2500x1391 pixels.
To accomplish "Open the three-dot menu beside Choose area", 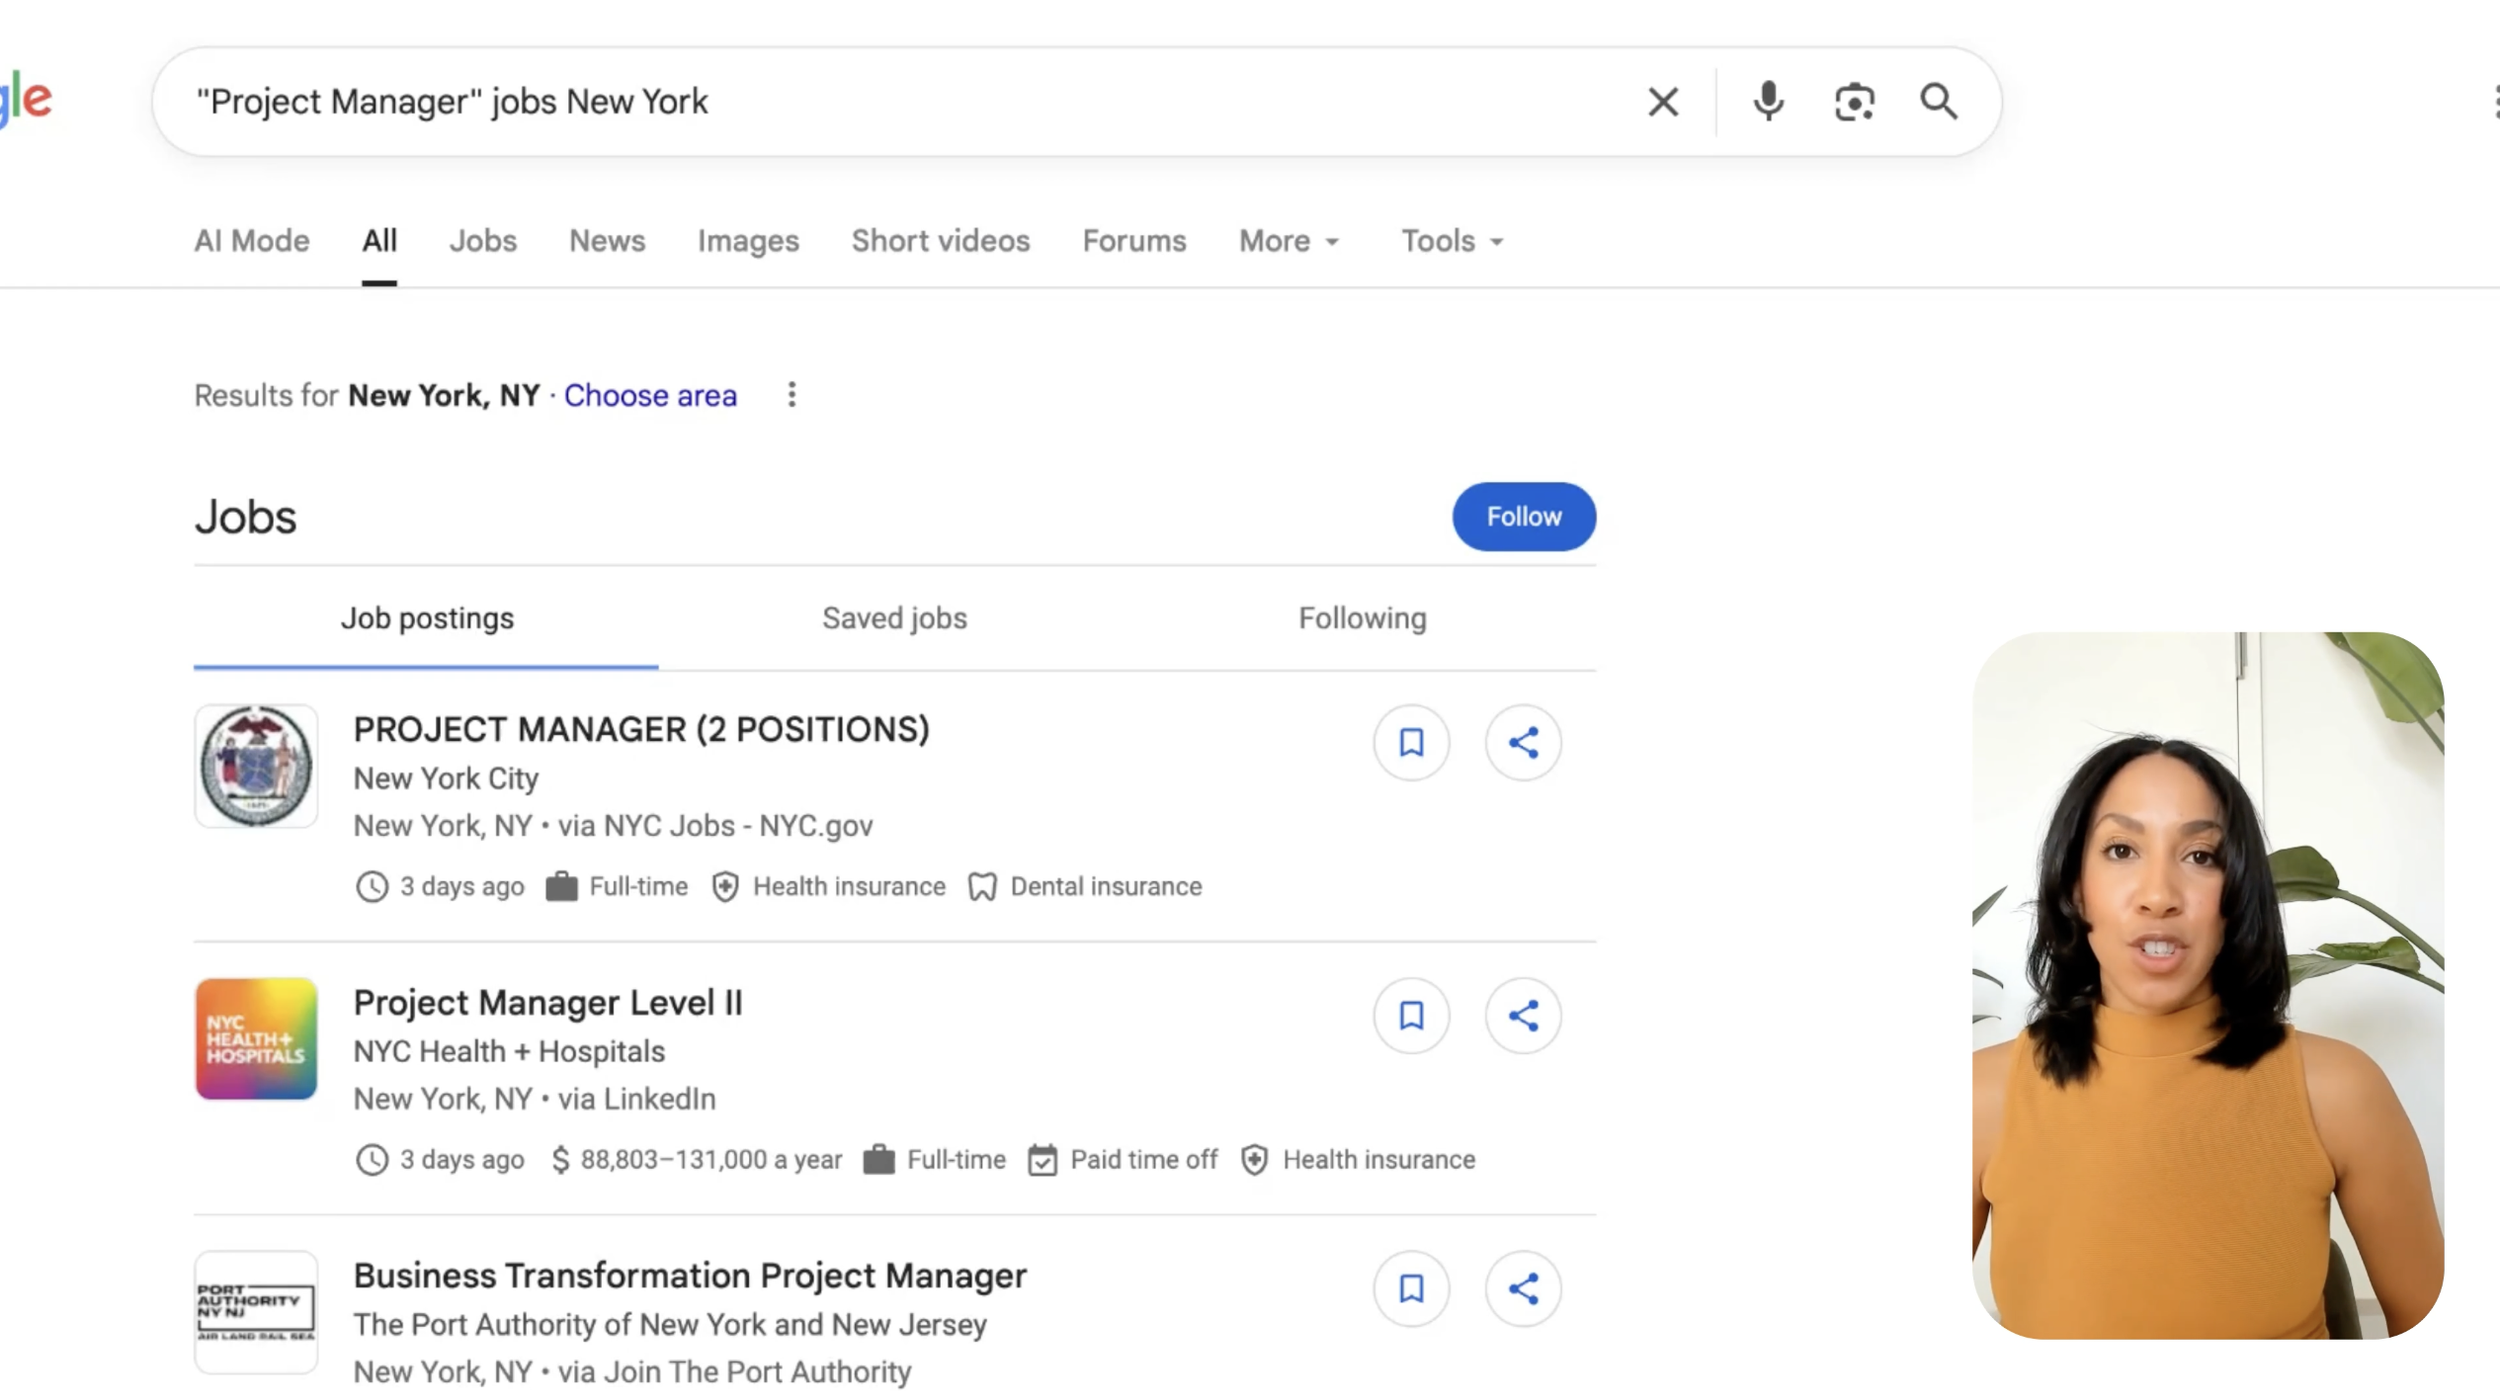I will tap(792, 395).
